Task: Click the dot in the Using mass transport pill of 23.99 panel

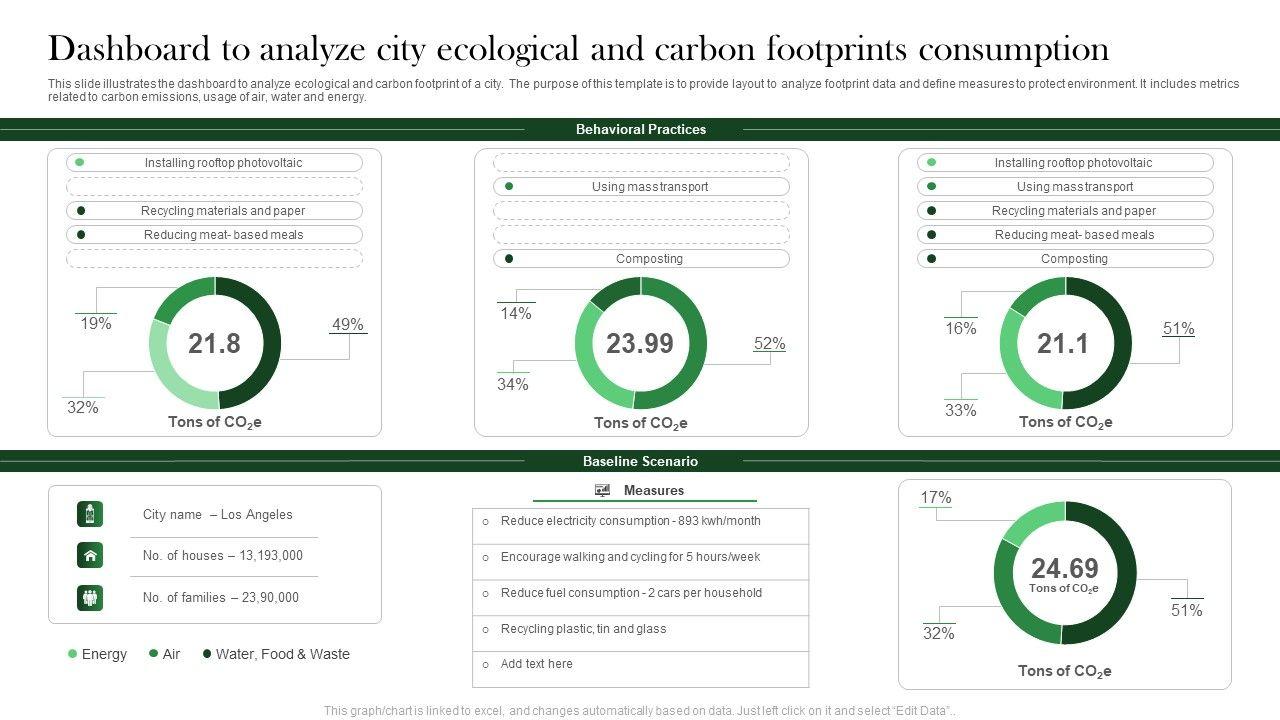Action: [x=509, y=187]
